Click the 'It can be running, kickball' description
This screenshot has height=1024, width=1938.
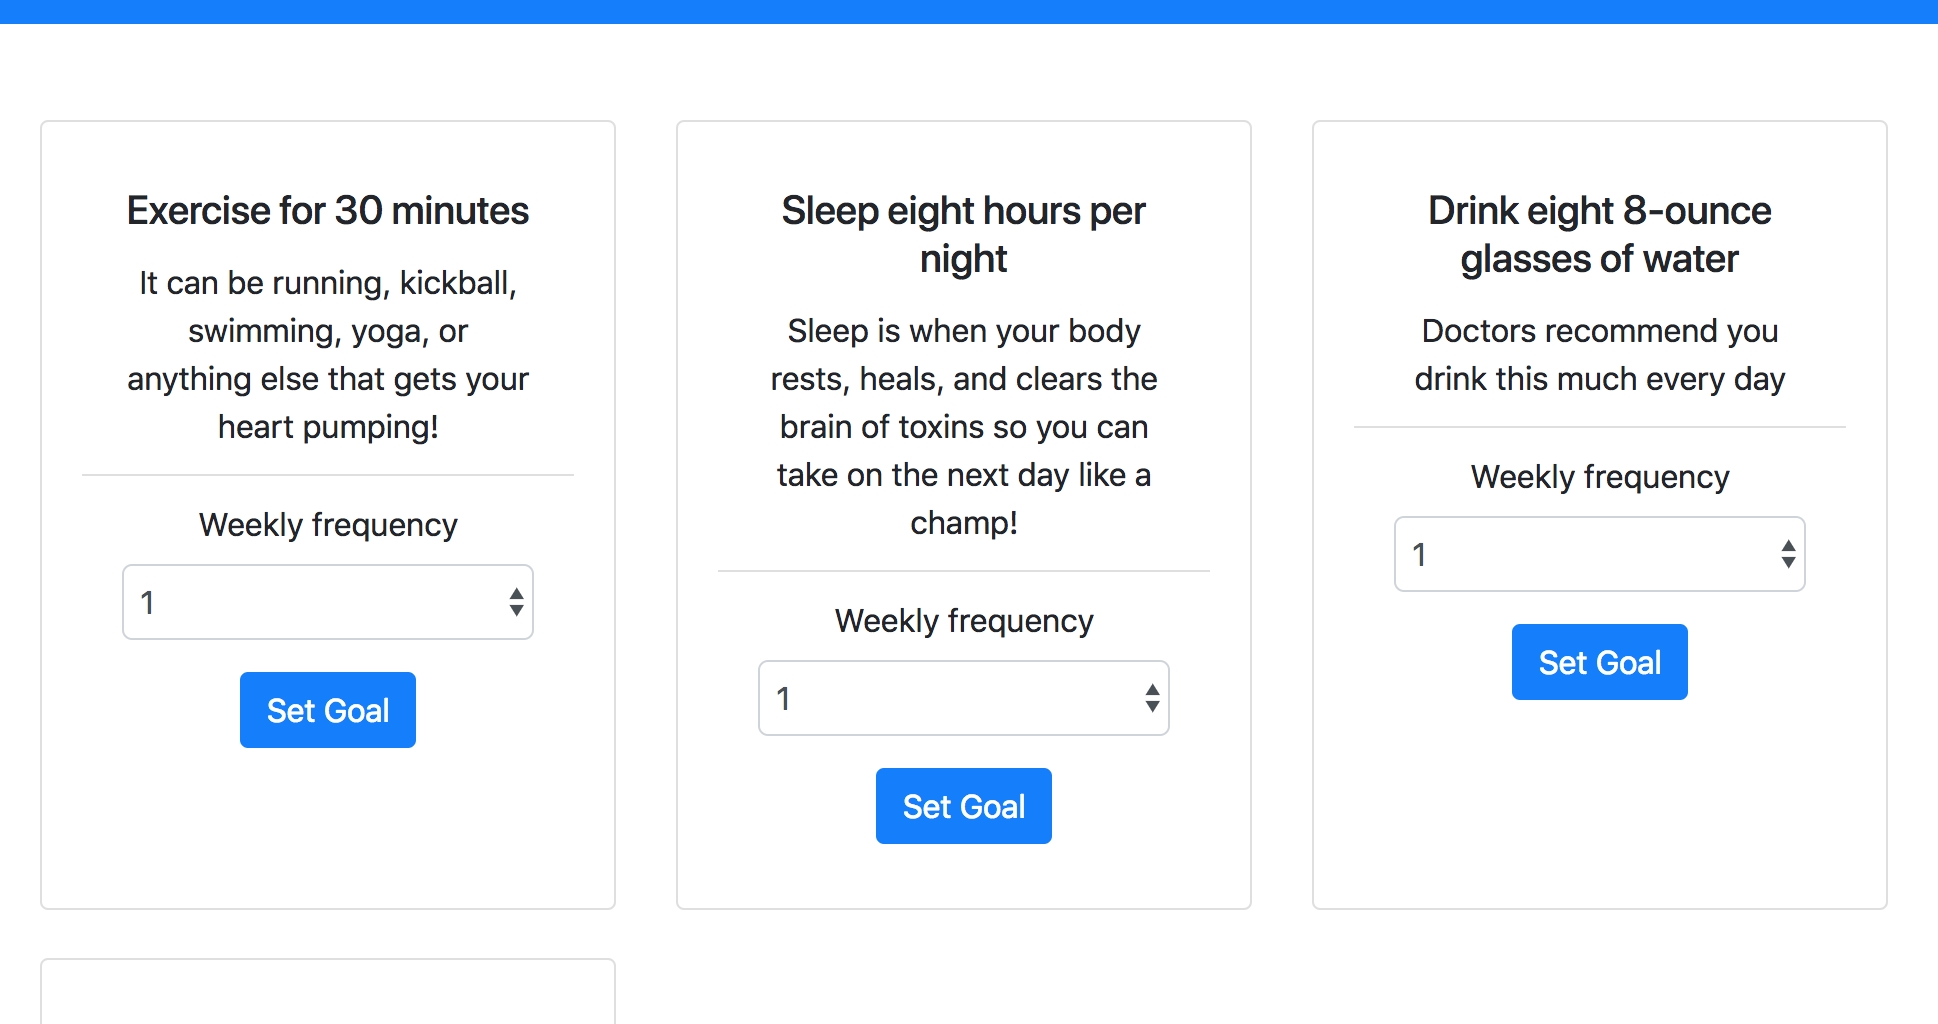point(328,355)
